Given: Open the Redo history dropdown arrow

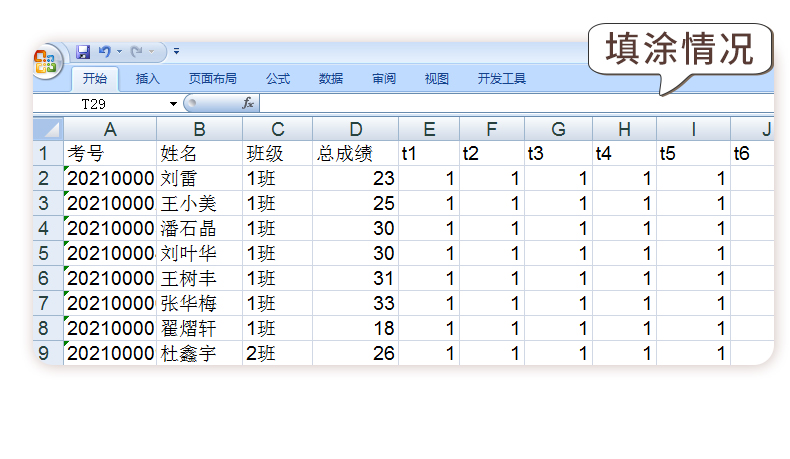Looking at the screenshot, I should click(x=152, y=51).
